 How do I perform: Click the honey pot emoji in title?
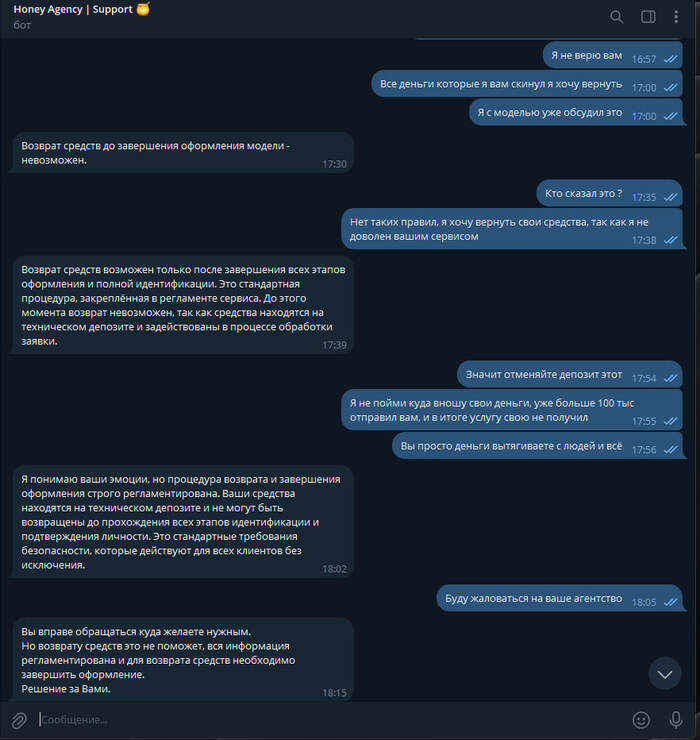pos(143,9)
